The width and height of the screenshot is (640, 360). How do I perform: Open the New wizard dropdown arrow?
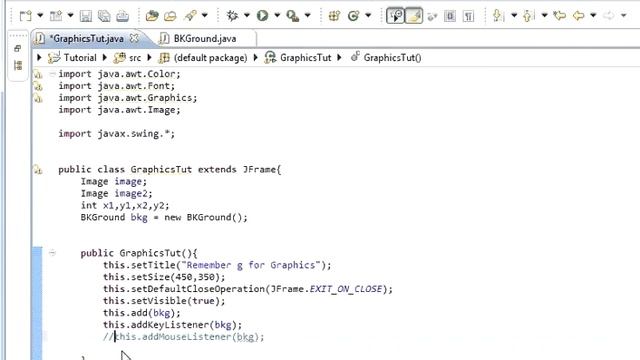click(40, 16)
